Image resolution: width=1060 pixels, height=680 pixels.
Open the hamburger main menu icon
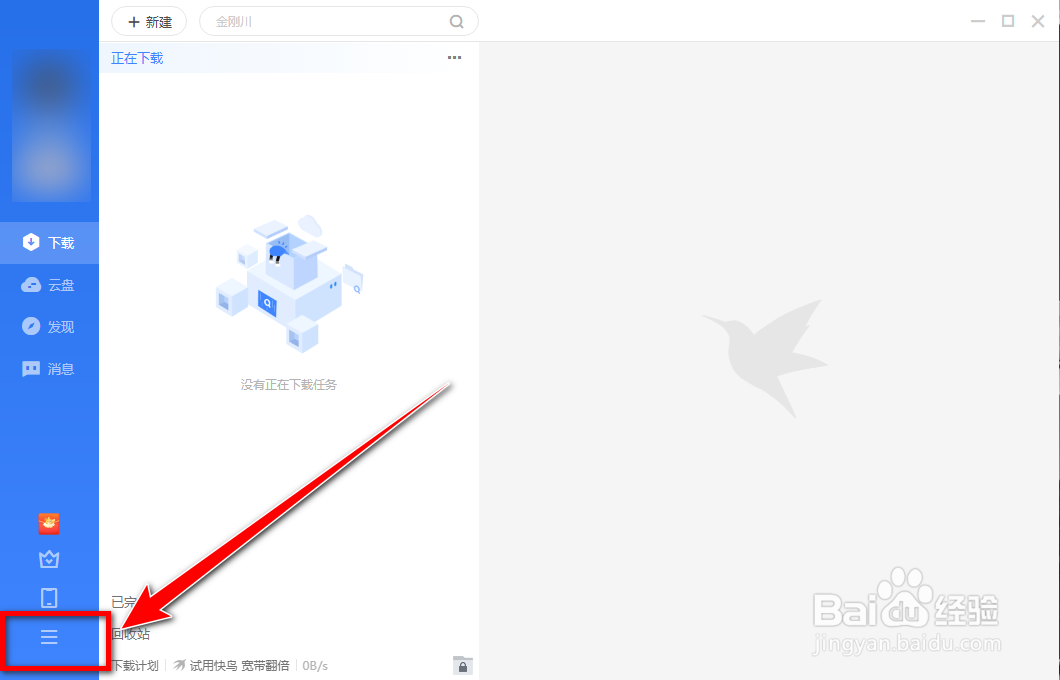coord(49,637)
